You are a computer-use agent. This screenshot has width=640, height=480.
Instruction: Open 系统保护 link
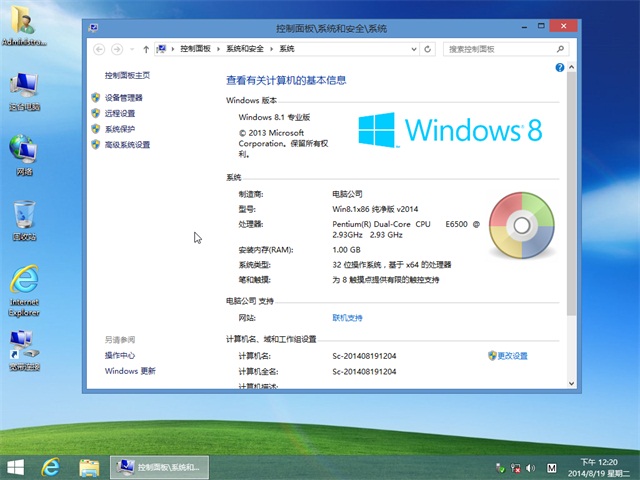120,129
